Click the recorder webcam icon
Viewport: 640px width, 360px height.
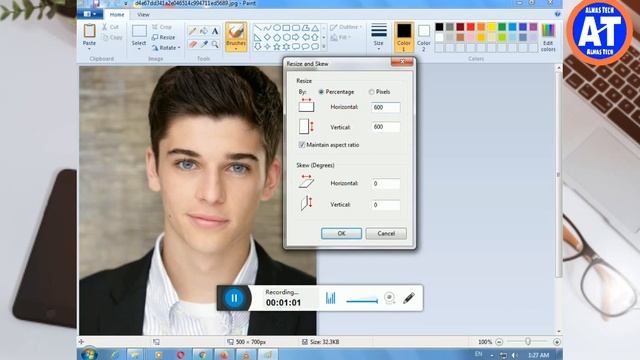coord(389,298)
